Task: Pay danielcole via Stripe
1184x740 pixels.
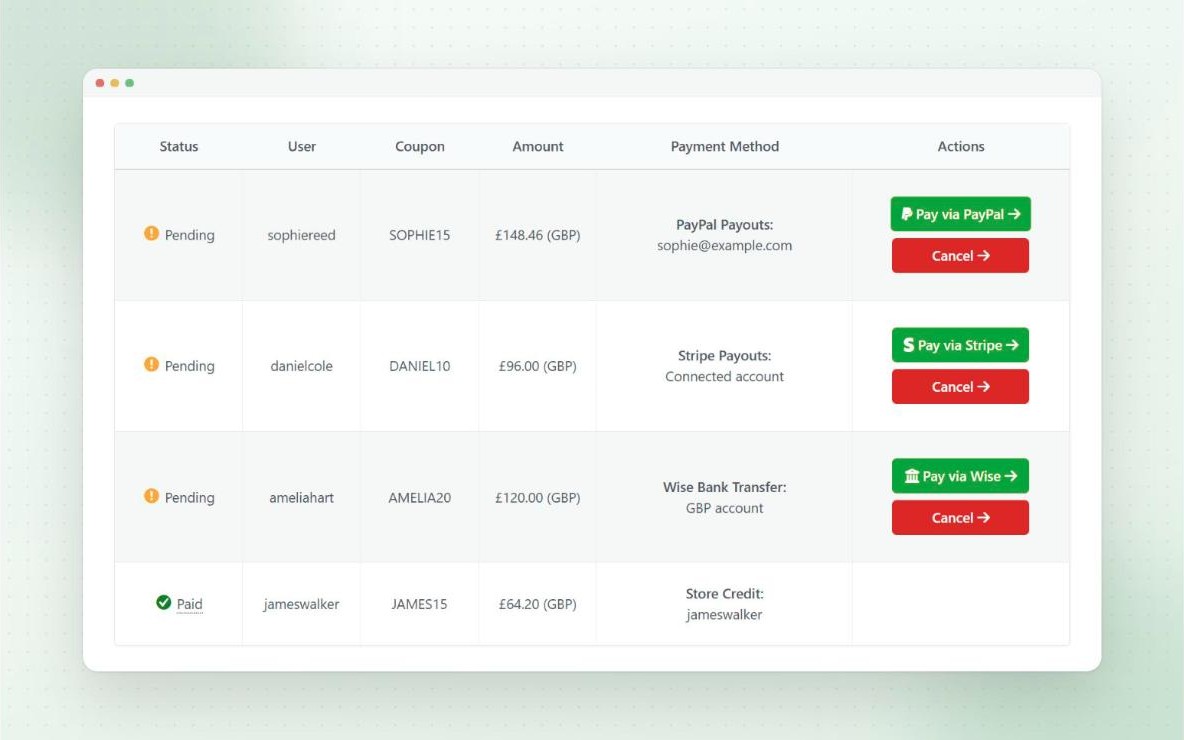Action: pos(960,345)
